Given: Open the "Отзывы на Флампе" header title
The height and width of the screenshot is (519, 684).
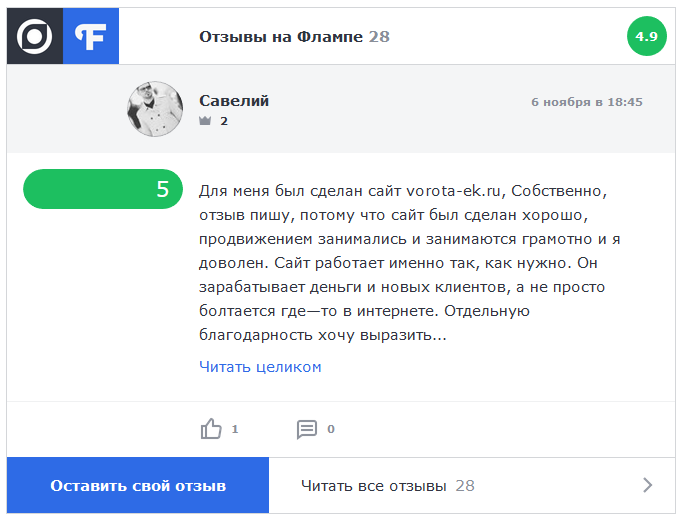Looking at the screenshot, I should coord(281,37).
